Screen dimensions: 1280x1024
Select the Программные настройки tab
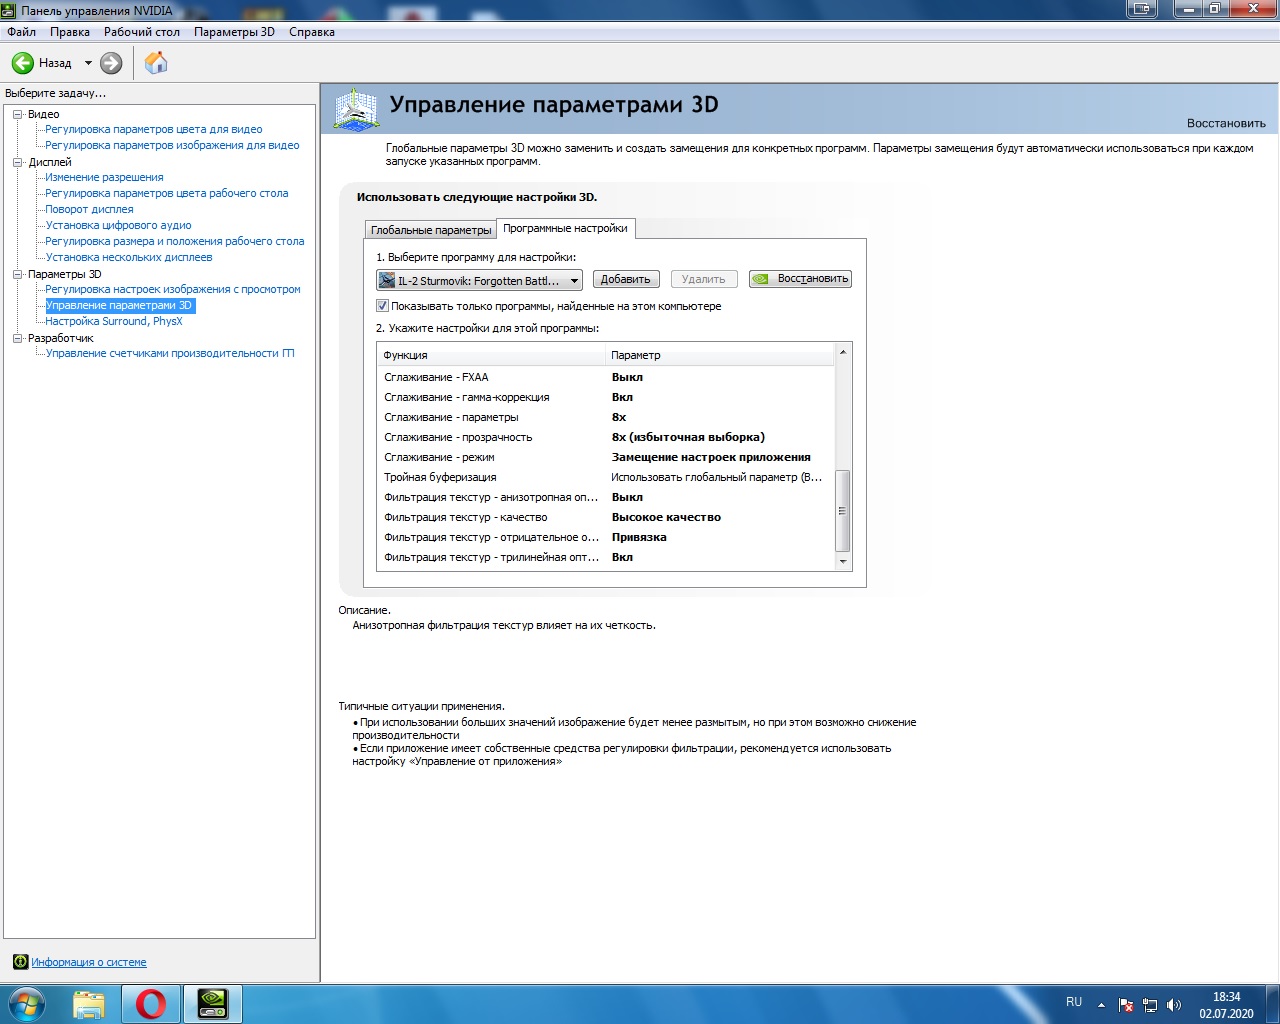(x=565, y=228)
